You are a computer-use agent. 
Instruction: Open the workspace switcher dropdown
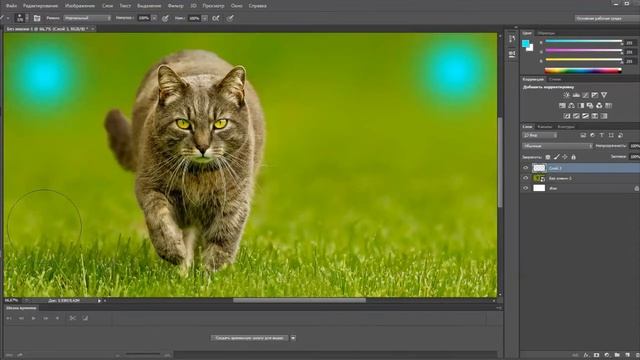(x=607, y=18)
